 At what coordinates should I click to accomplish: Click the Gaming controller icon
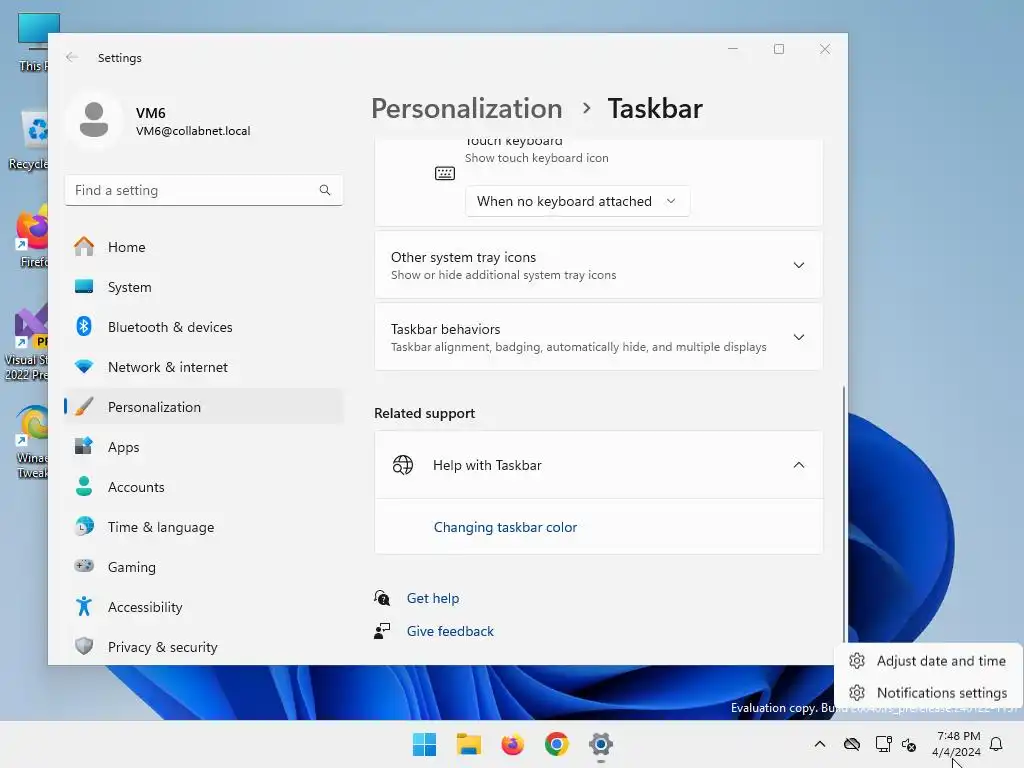point(84,566)
